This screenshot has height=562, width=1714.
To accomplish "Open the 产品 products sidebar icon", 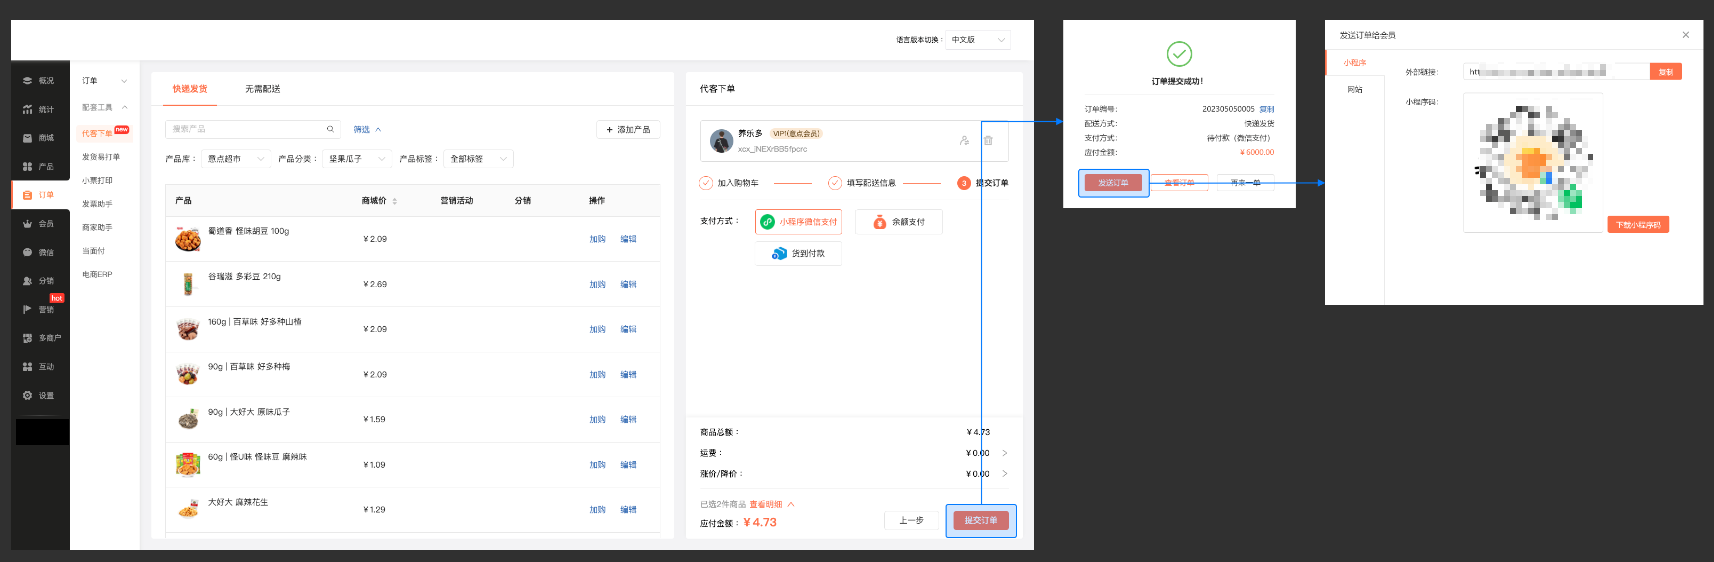I will (28, 167).
